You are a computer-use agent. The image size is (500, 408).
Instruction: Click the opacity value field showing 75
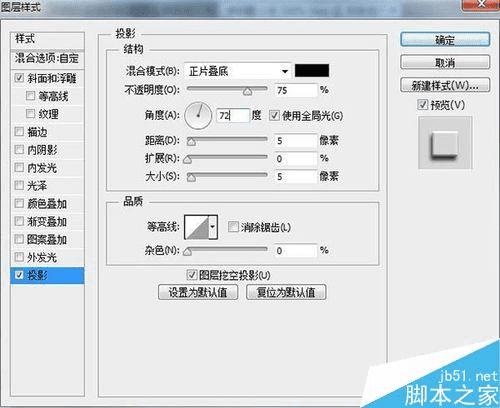coord(296,90)
